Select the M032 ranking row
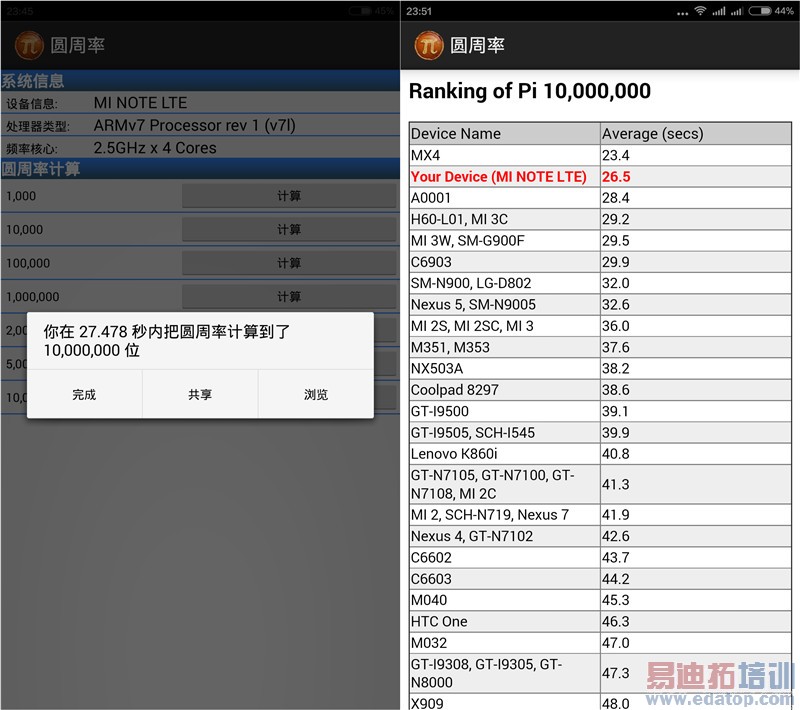 [600, 643]
